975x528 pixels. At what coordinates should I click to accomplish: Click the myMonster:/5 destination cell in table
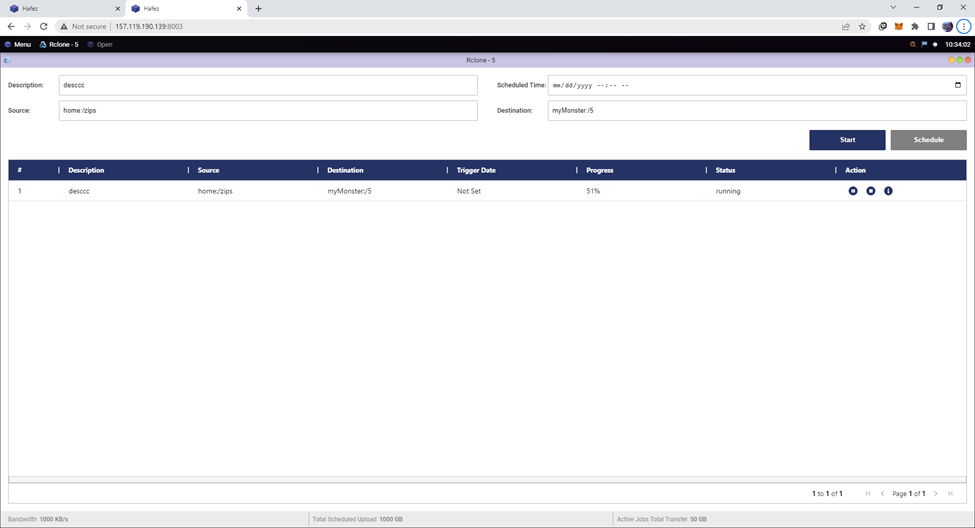[349, 191]
